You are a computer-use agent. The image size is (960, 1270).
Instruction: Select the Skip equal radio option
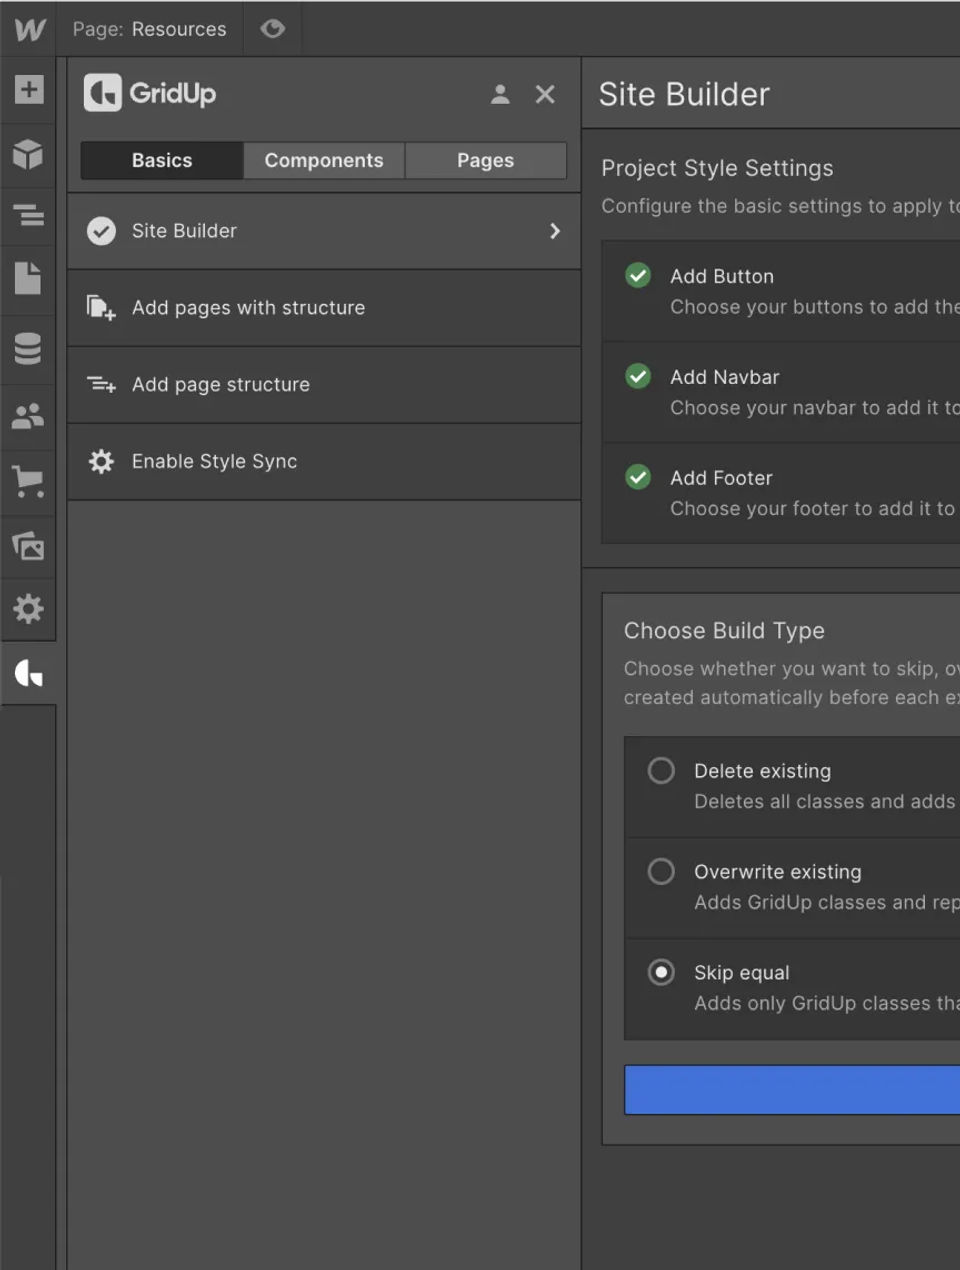661,972
